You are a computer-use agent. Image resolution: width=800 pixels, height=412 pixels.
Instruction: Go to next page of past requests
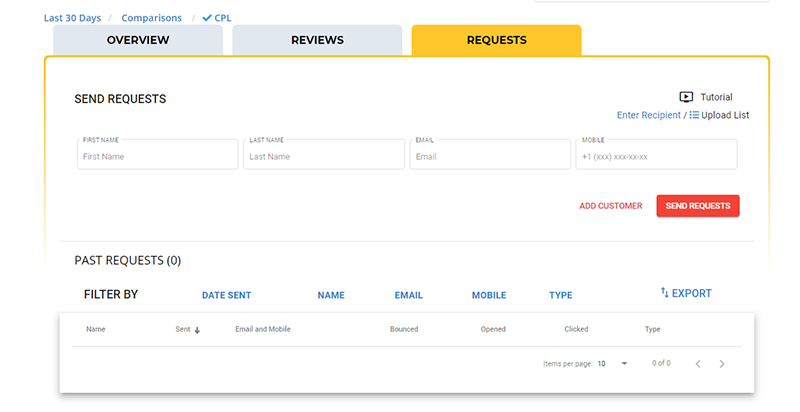click(x=722, y=364)
